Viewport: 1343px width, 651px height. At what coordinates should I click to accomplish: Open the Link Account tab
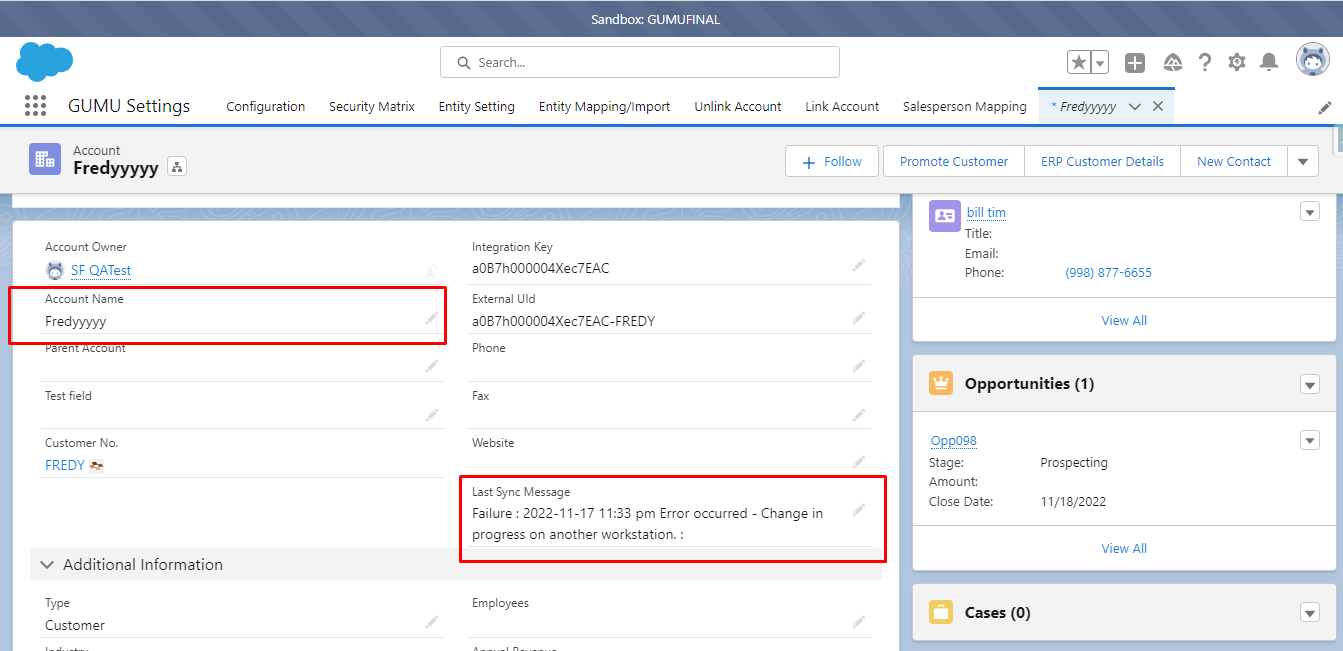842,107
